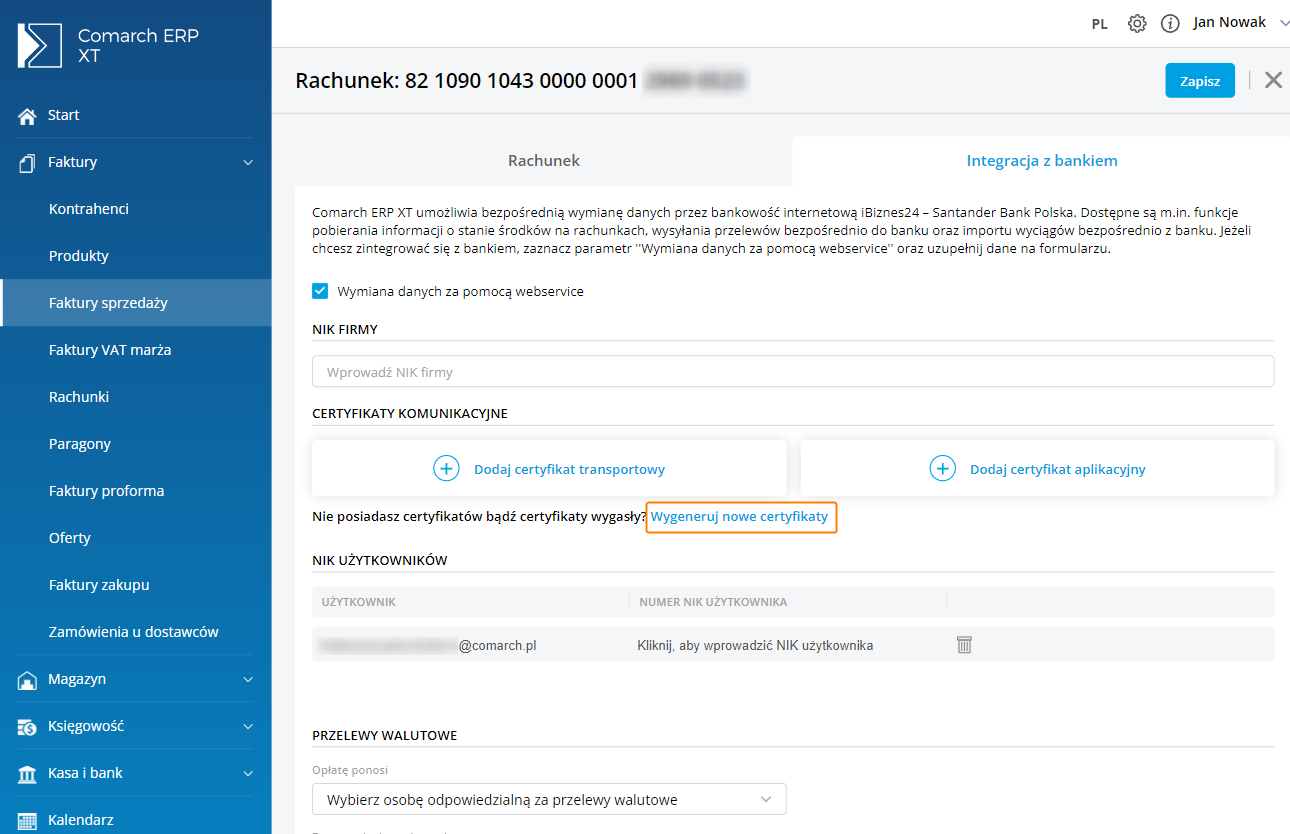The width and height of the screenshot is (1290, 834).
Task: Click the plus icon for application certificate
Action: (x=942, y=469)
